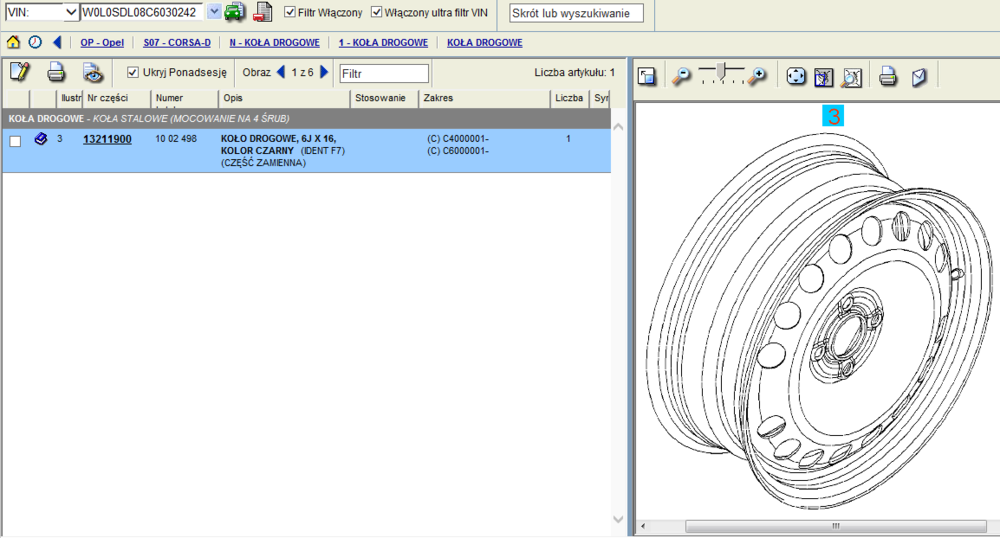Go to the home page icon
This screenshot has width=1000, height=538.
pyautogui.click(x=13, y=43)
